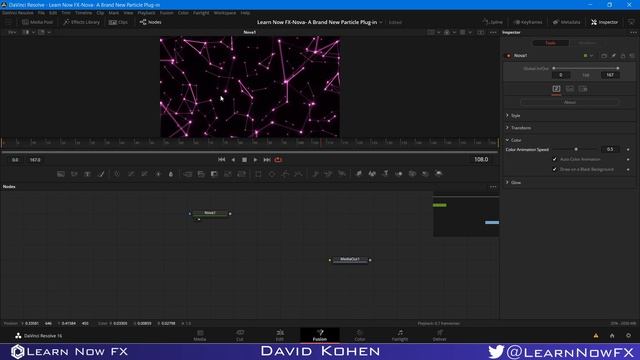640x360 pixels.
Task: Expand the Style section
Action: [507, 116]
